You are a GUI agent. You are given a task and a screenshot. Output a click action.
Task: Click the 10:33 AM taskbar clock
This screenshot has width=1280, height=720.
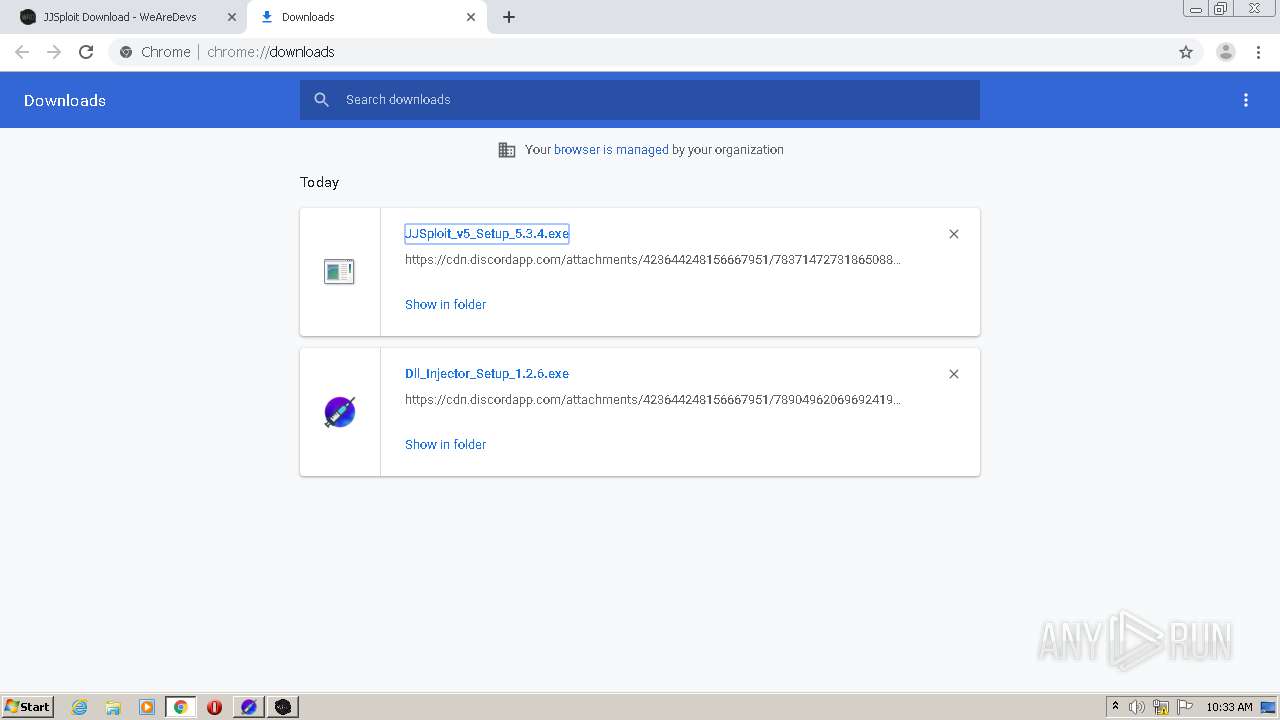tap(1229, 707)
